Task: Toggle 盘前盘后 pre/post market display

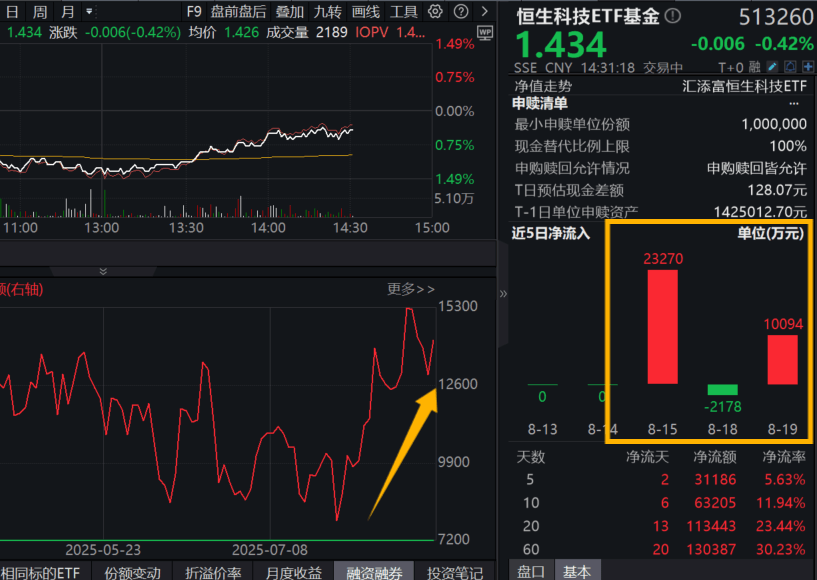Action: 237,10
